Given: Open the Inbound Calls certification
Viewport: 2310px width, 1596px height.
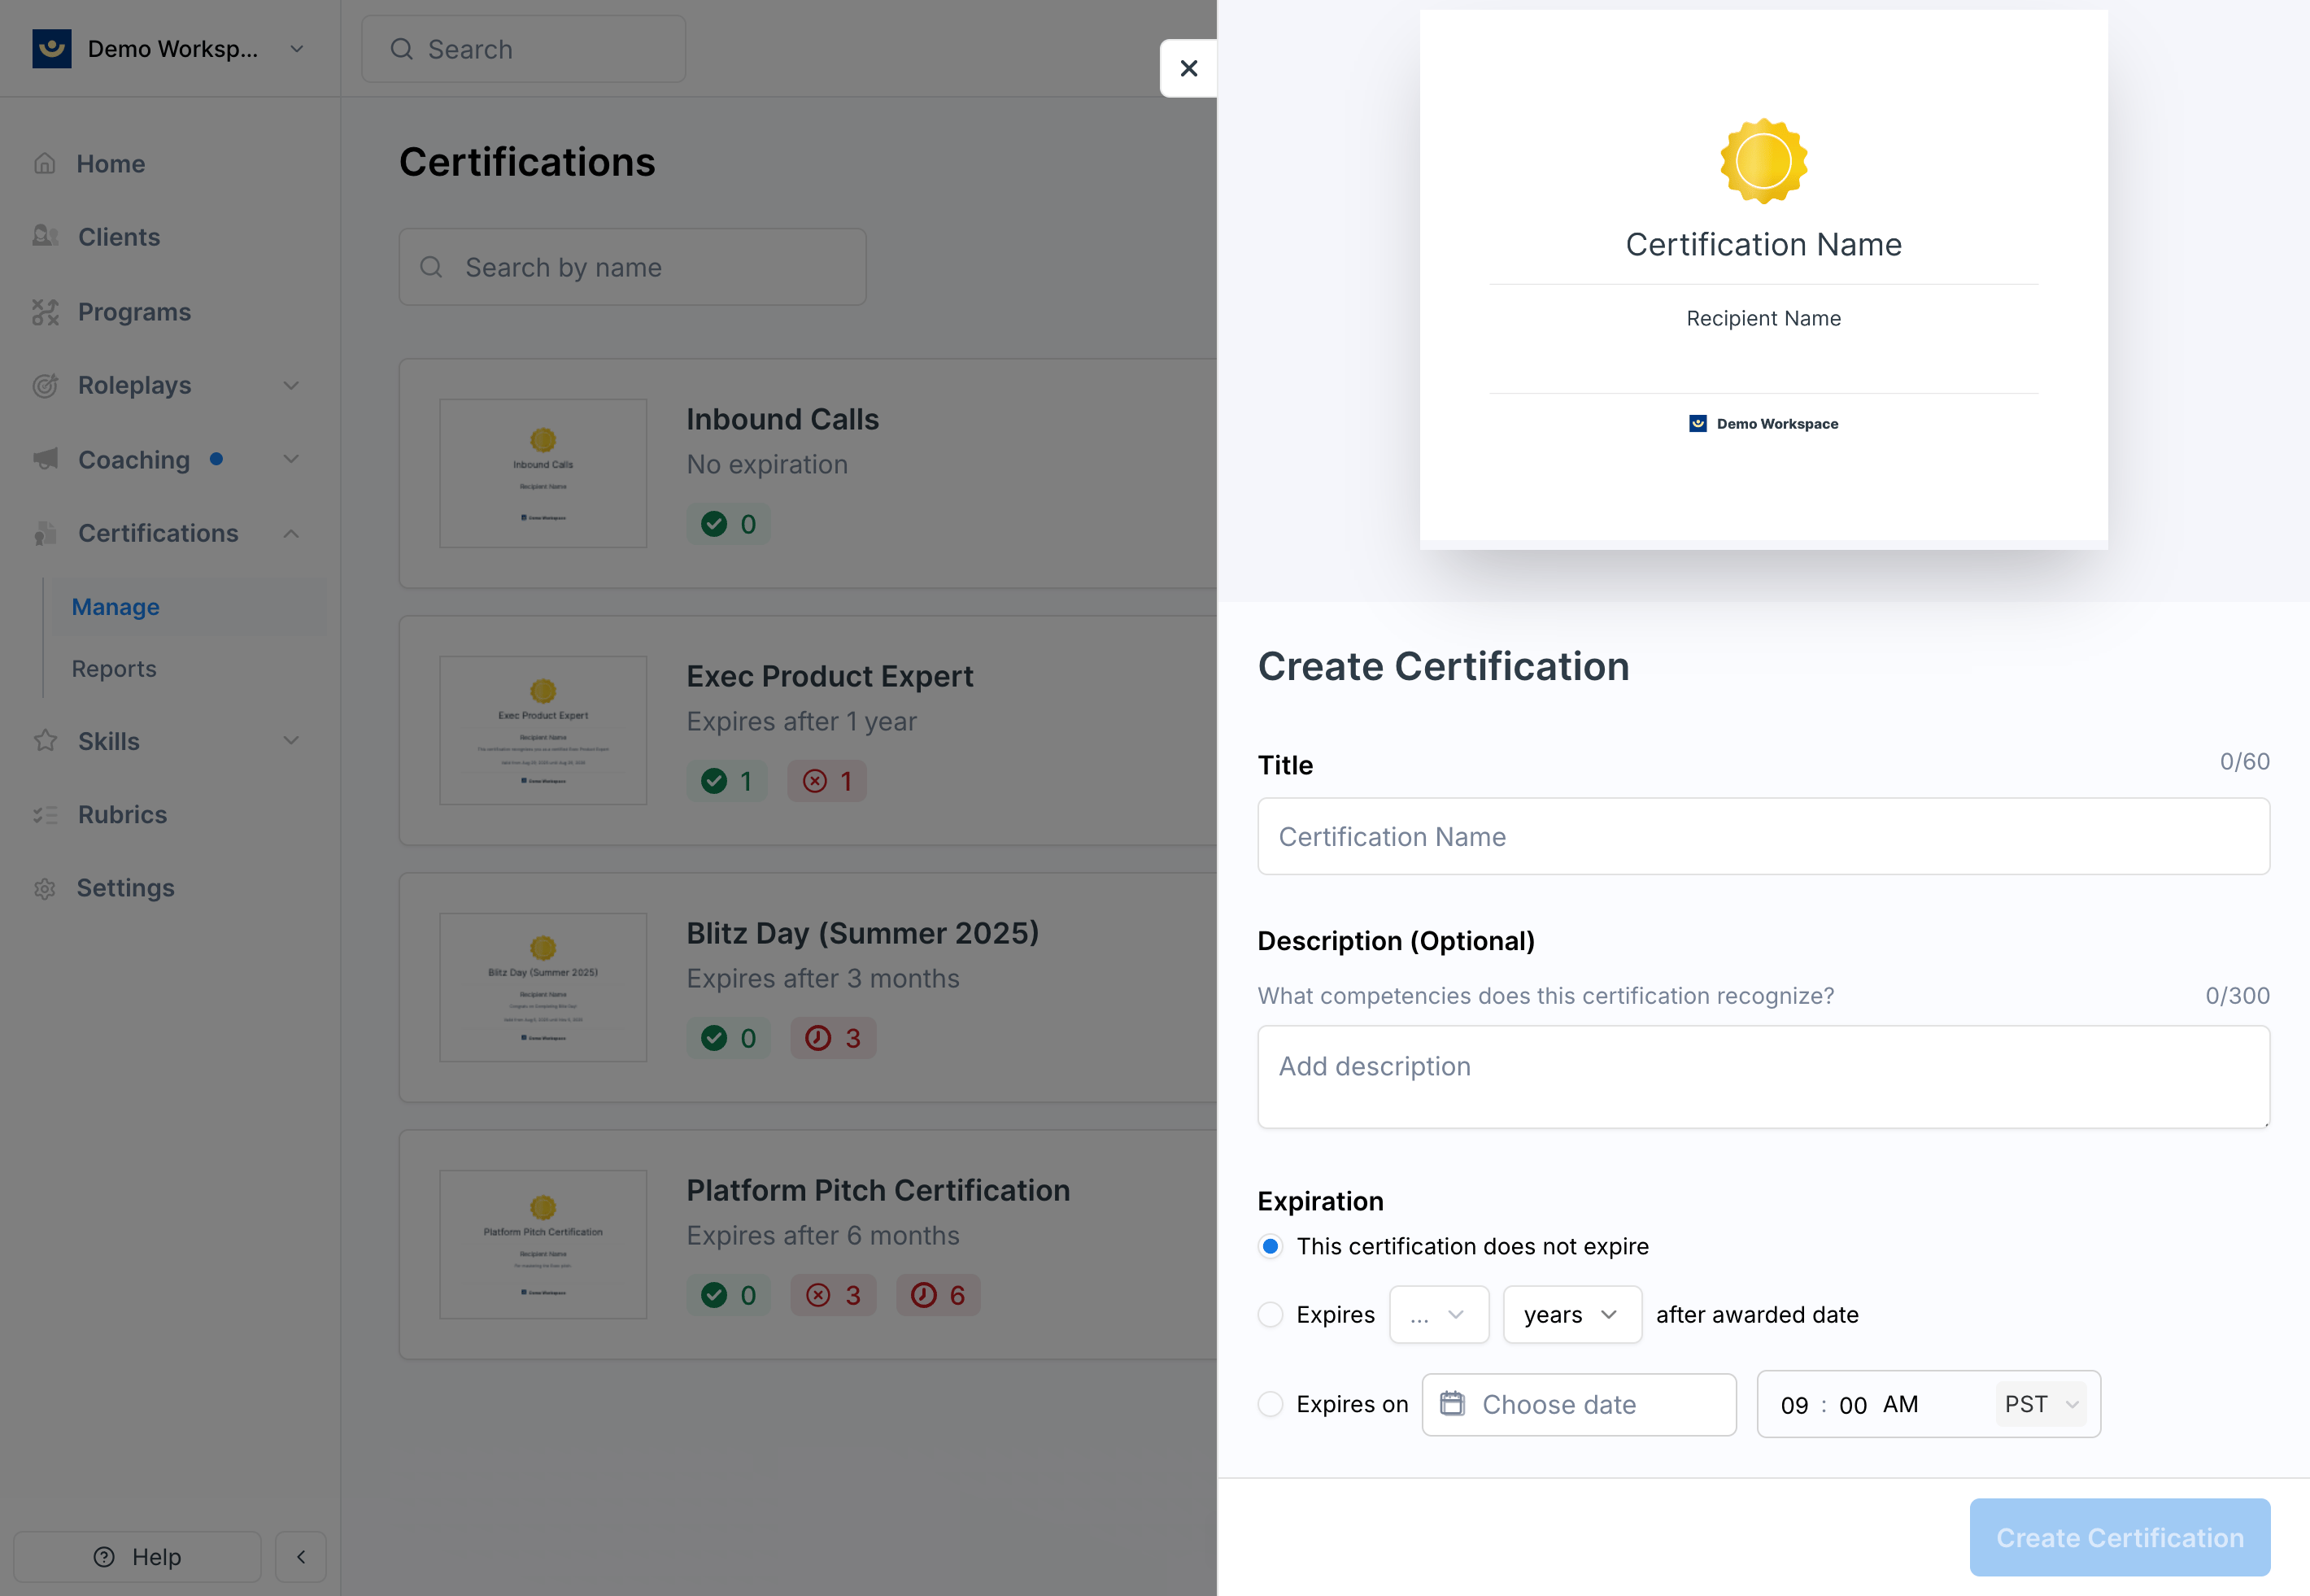Looking at the screenshot, I should click(x=782, y=419).
